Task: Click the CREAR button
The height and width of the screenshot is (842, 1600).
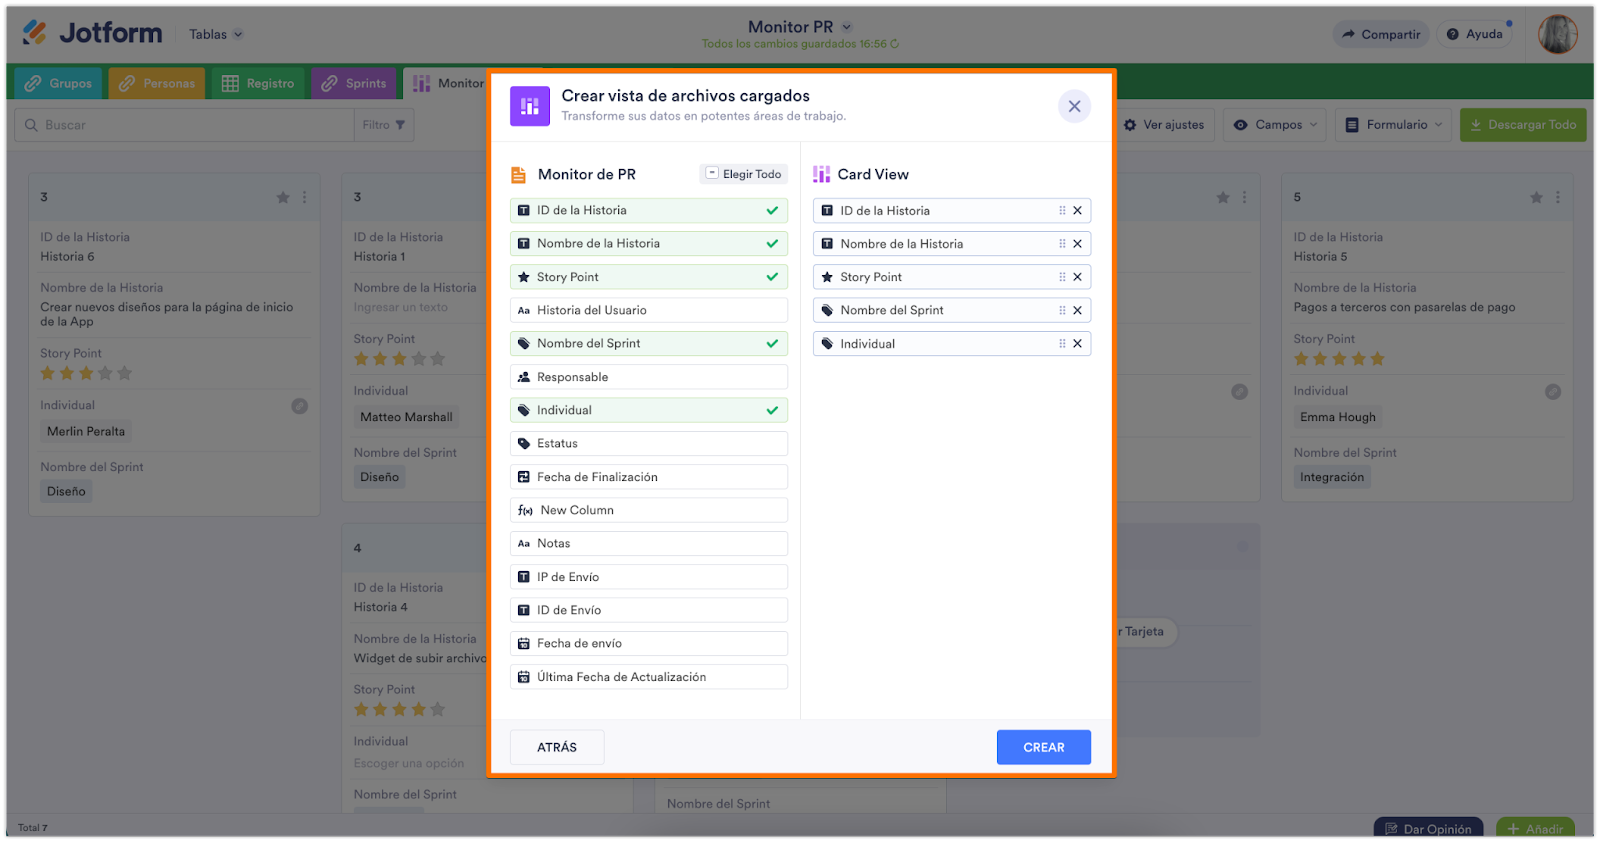Action: pyautogui.click(x=1043, y=747)
